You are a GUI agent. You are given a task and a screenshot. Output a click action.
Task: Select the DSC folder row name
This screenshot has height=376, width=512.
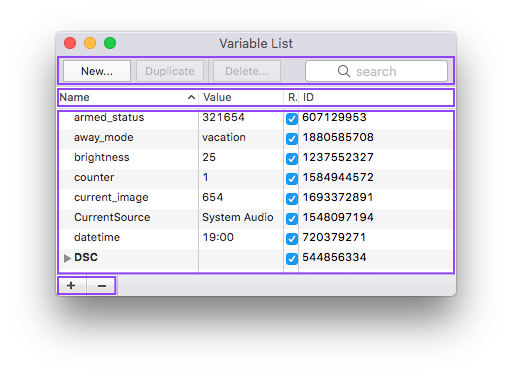tap(86, 257)
